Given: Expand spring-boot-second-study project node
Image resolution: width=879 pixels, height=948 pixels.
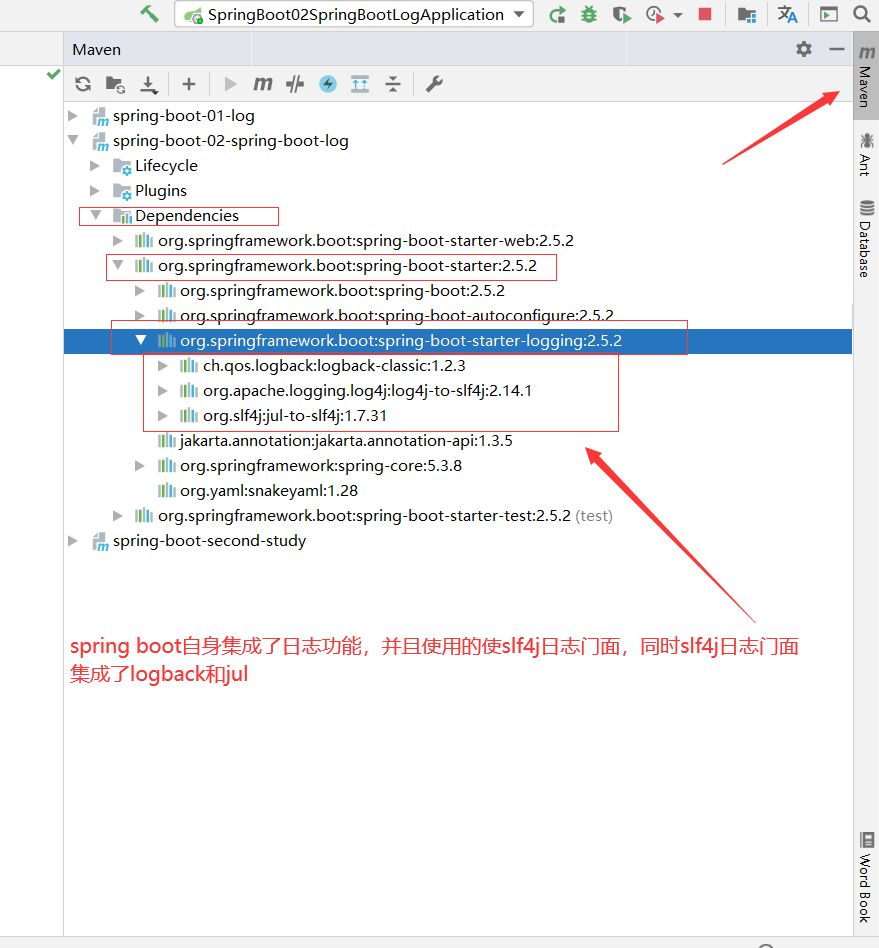Looking at the screenshot, I should pos(73,541).
